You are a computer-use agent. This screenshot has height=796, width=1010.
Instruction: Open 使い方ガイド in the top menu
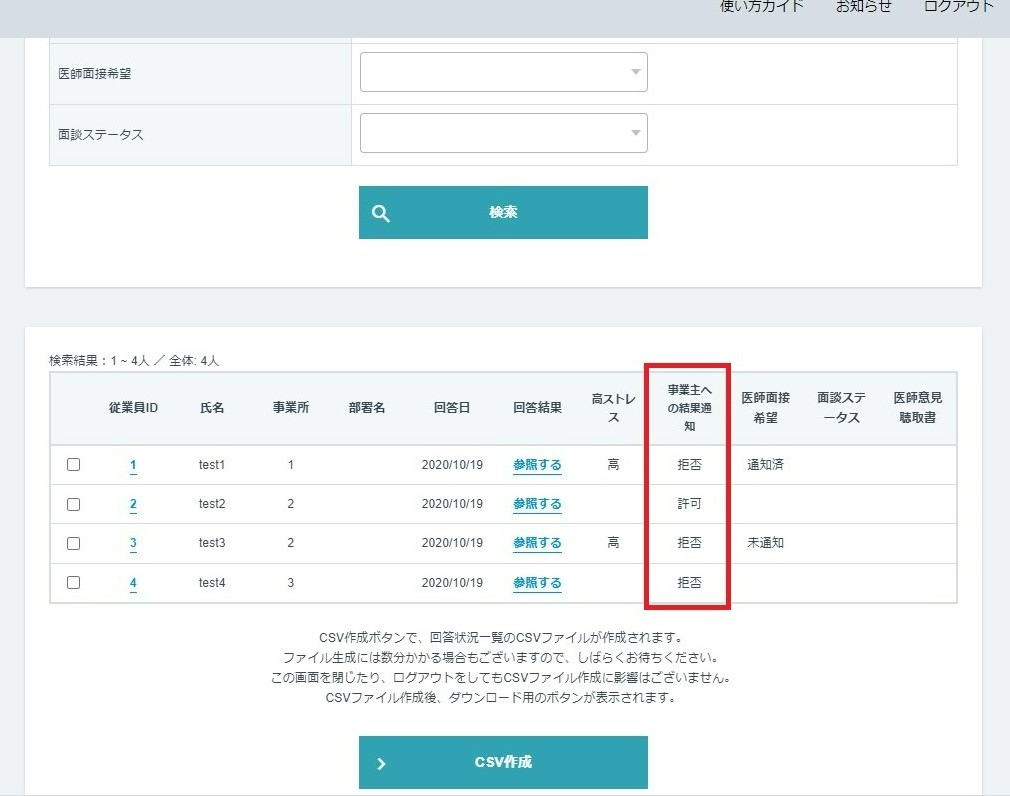[762, 7]
